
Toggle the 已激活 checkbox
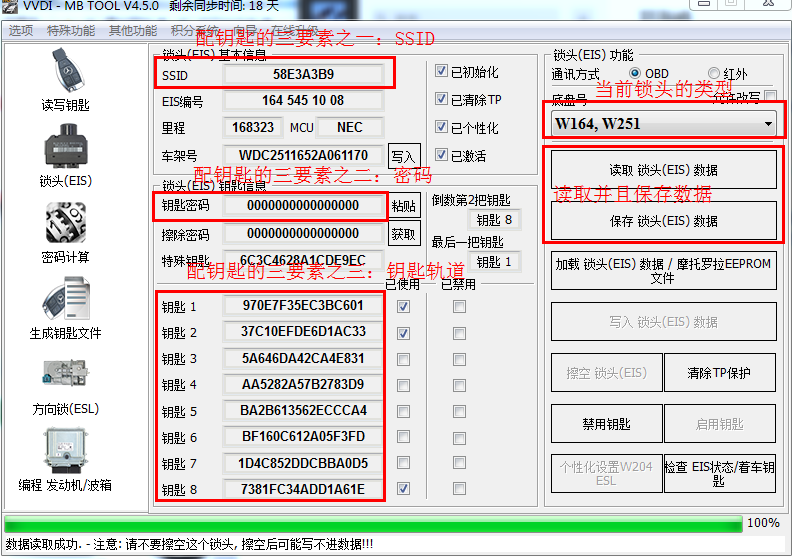[x=441, y=155]
